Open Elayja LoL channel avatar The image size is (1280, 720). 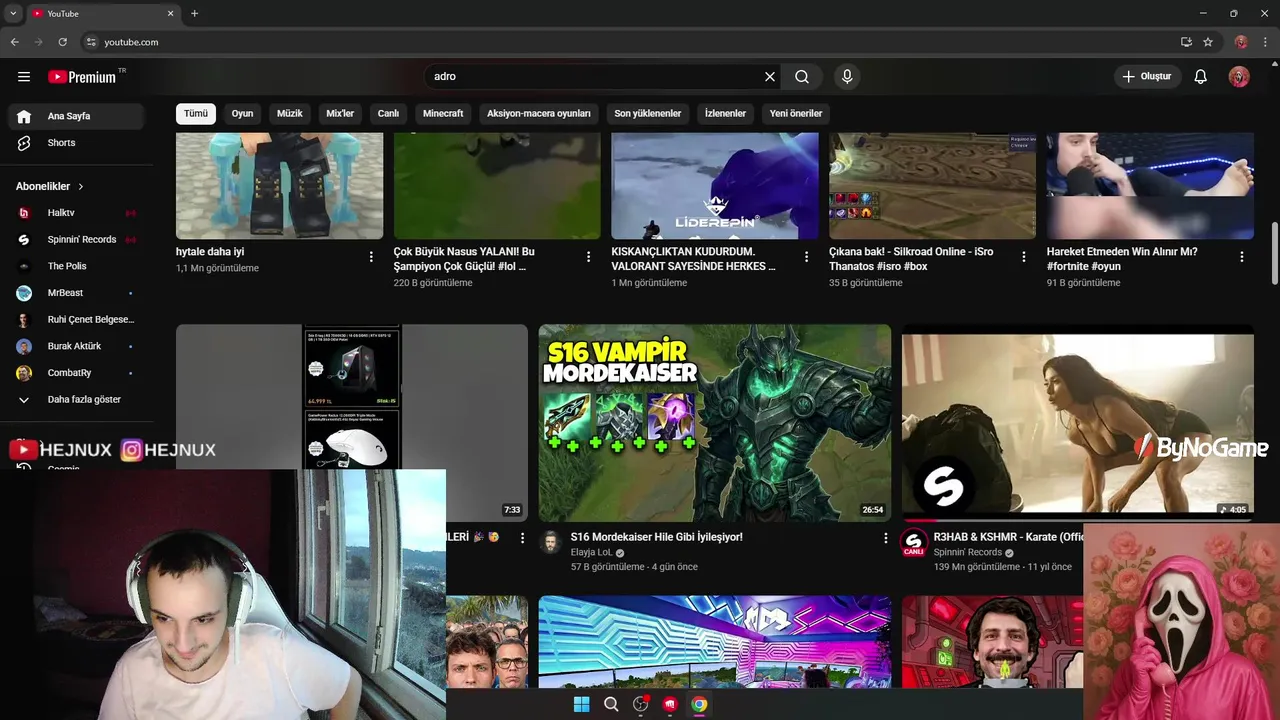550,542
